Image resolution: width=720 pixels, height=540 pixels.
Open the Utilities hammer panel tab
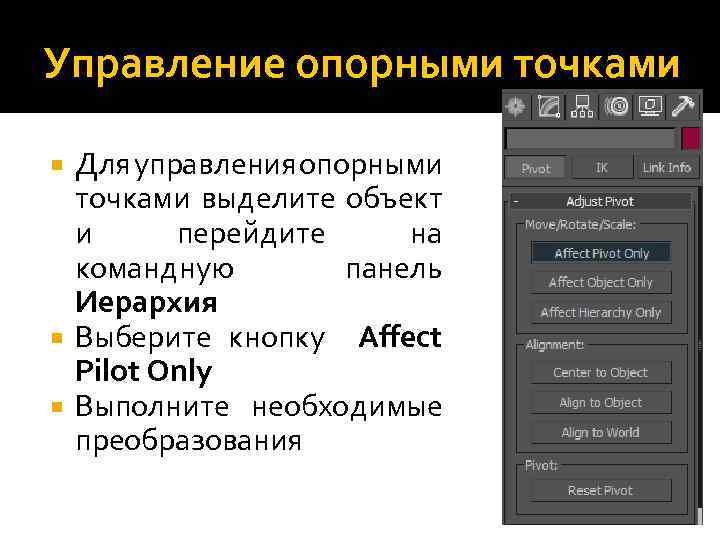[x=683, y=107]
